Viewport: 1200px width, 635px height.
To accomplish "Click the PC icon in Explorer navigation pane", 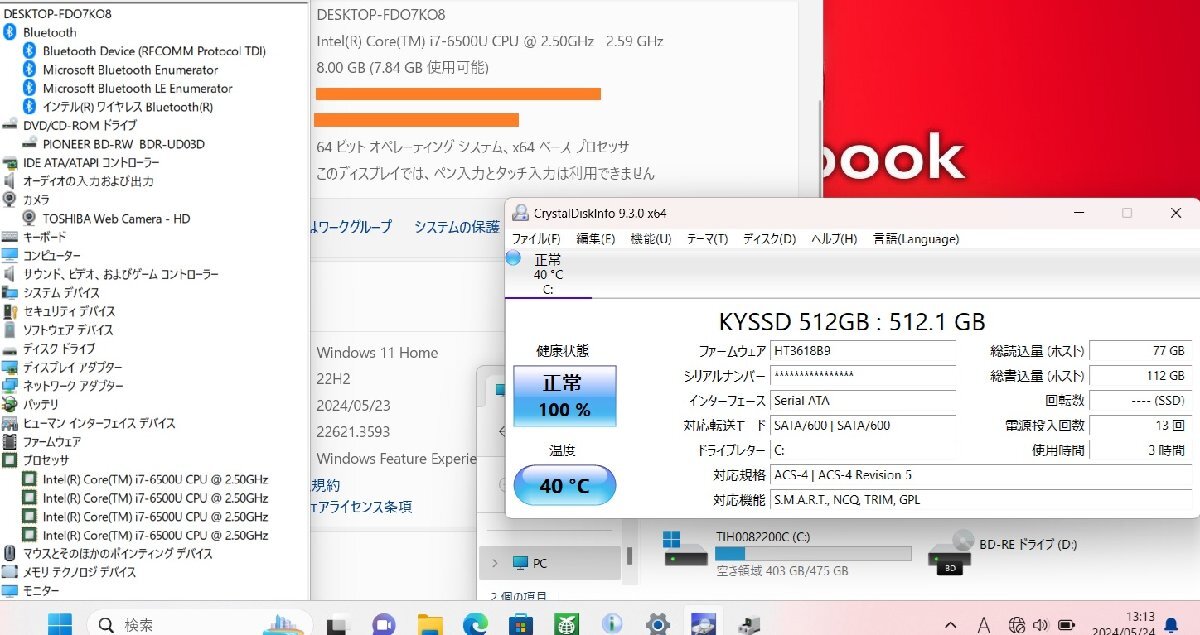I will 520,563.
